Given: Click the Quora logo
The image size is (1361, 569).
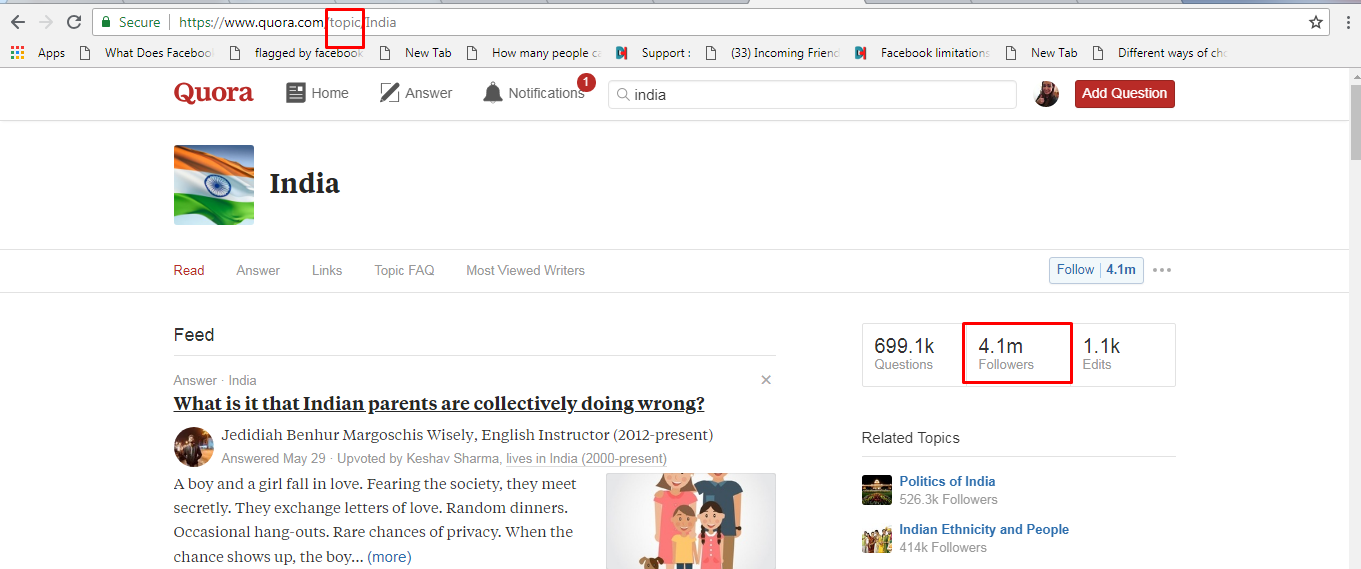Looking at the screenshot, I should pyautogui.click(x=213, y=93).
